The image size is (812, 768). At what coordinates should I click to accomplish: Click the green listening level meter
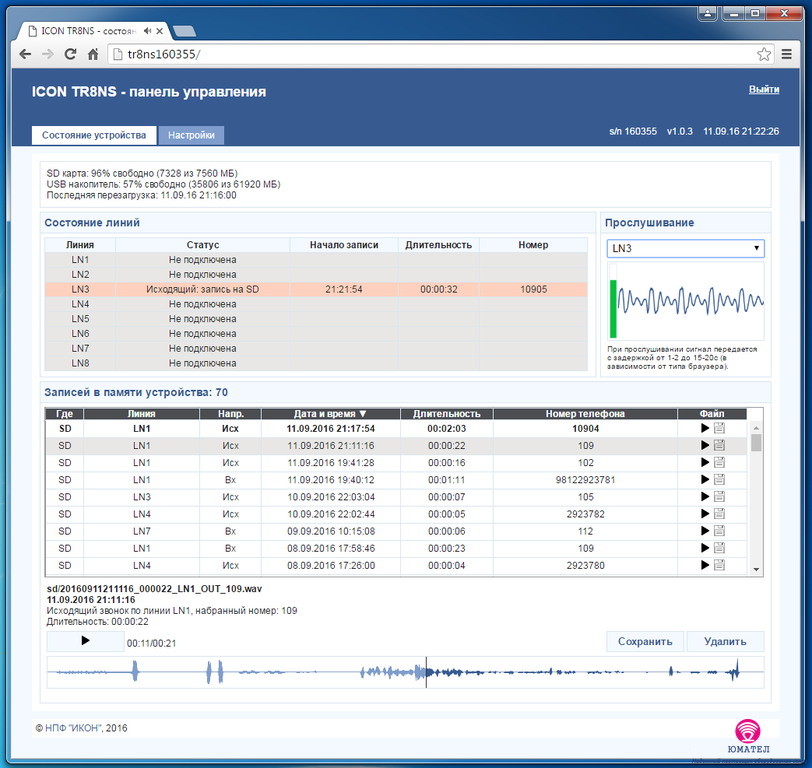613,309
